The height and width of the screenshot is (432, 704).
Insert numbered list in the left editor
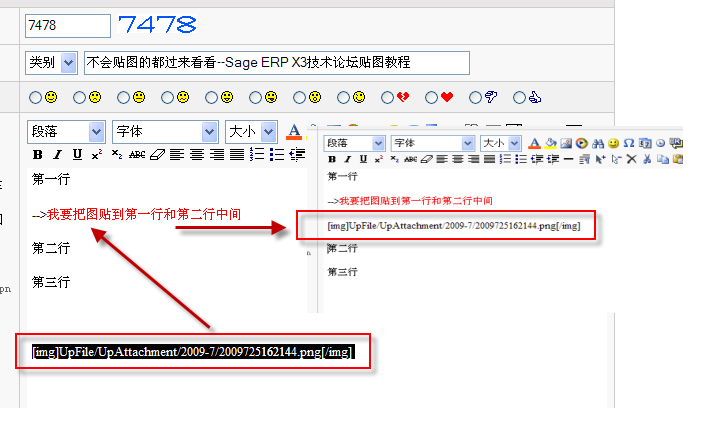[x=257, y=155]
